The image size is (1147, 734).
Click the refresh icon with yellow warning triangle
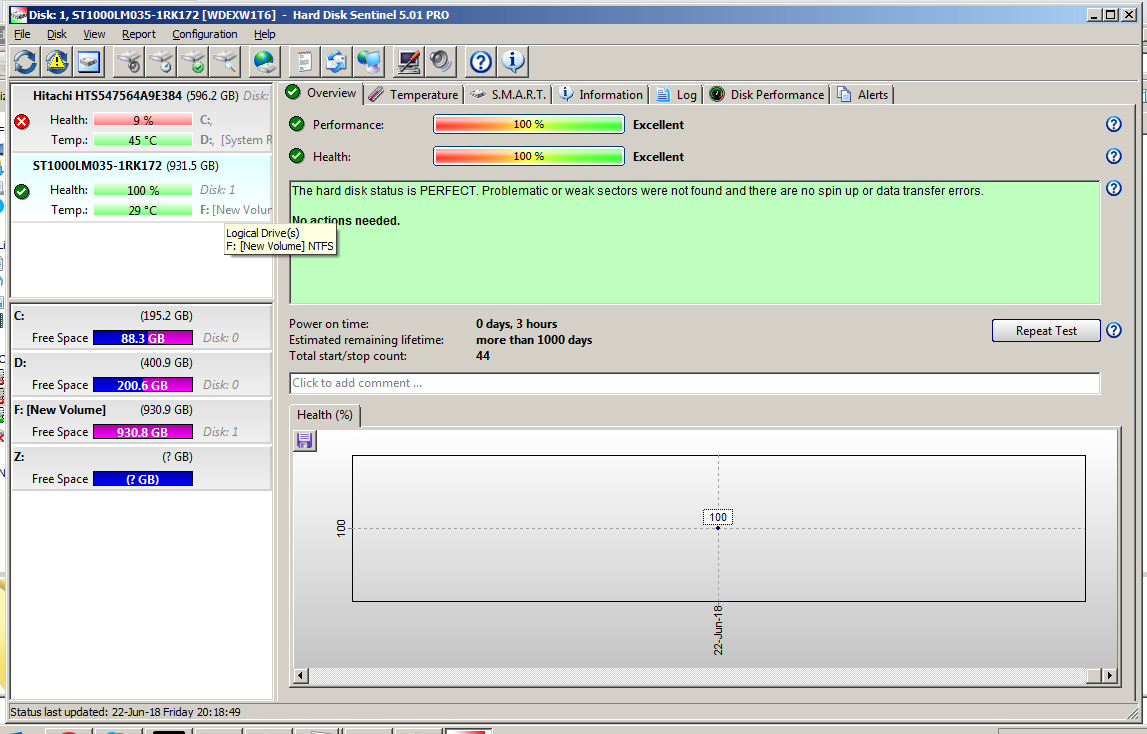[57, 62]
